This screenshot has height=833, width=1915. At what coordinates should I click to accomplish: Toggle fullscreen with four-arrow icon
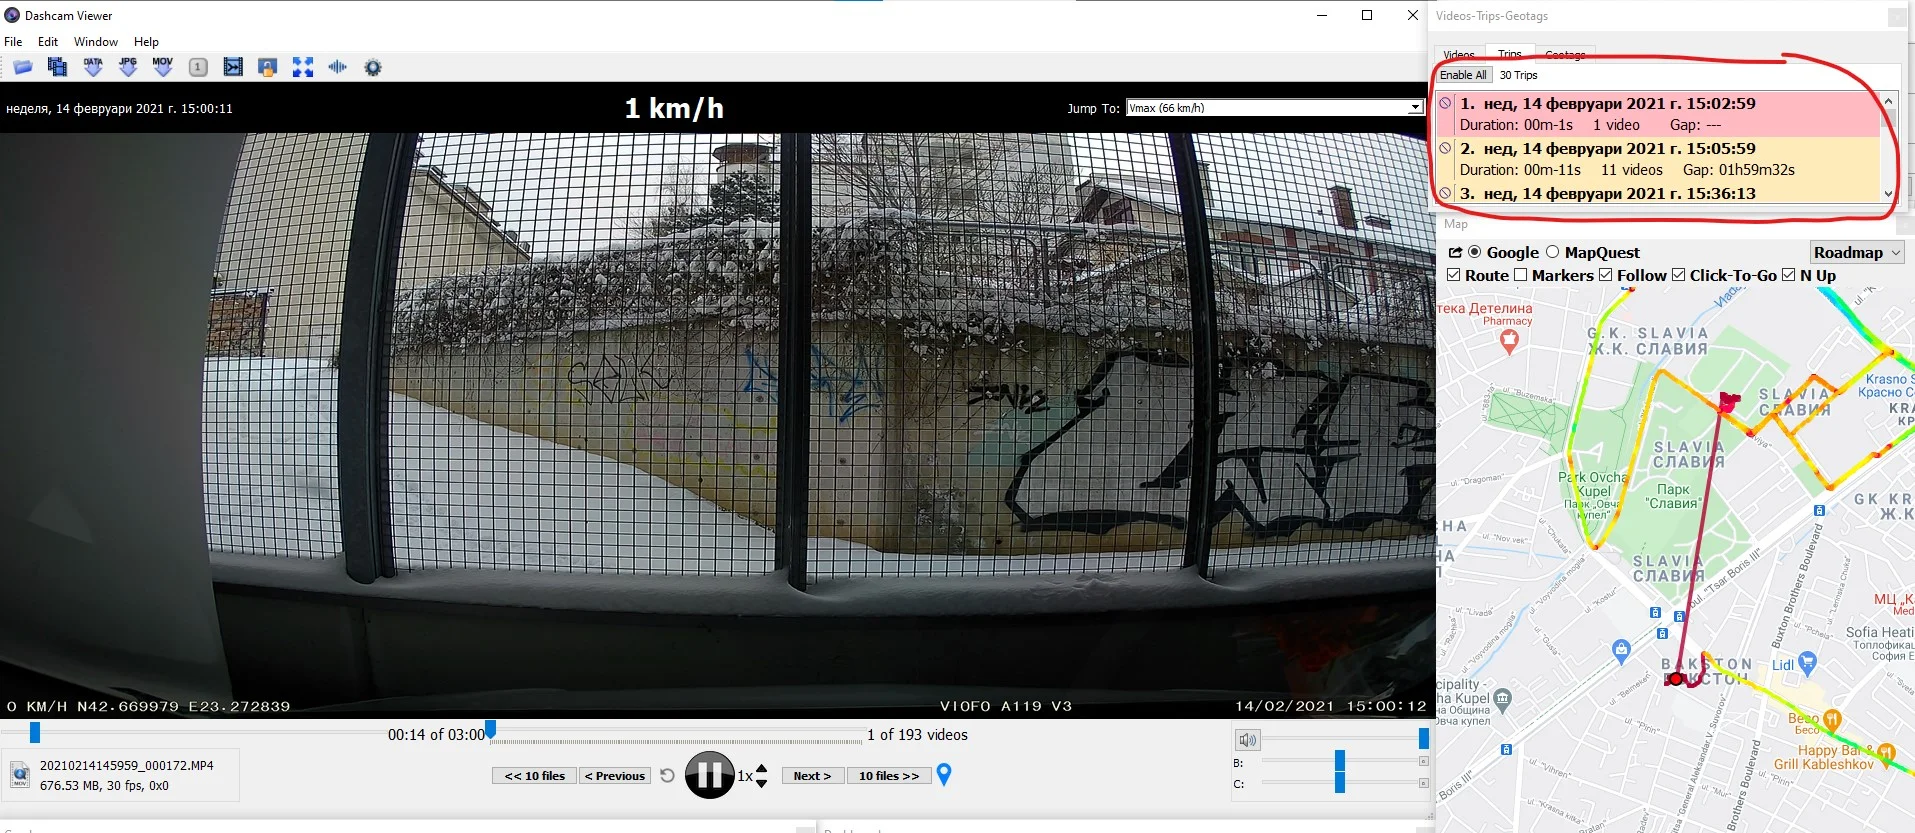click(303, 67)
